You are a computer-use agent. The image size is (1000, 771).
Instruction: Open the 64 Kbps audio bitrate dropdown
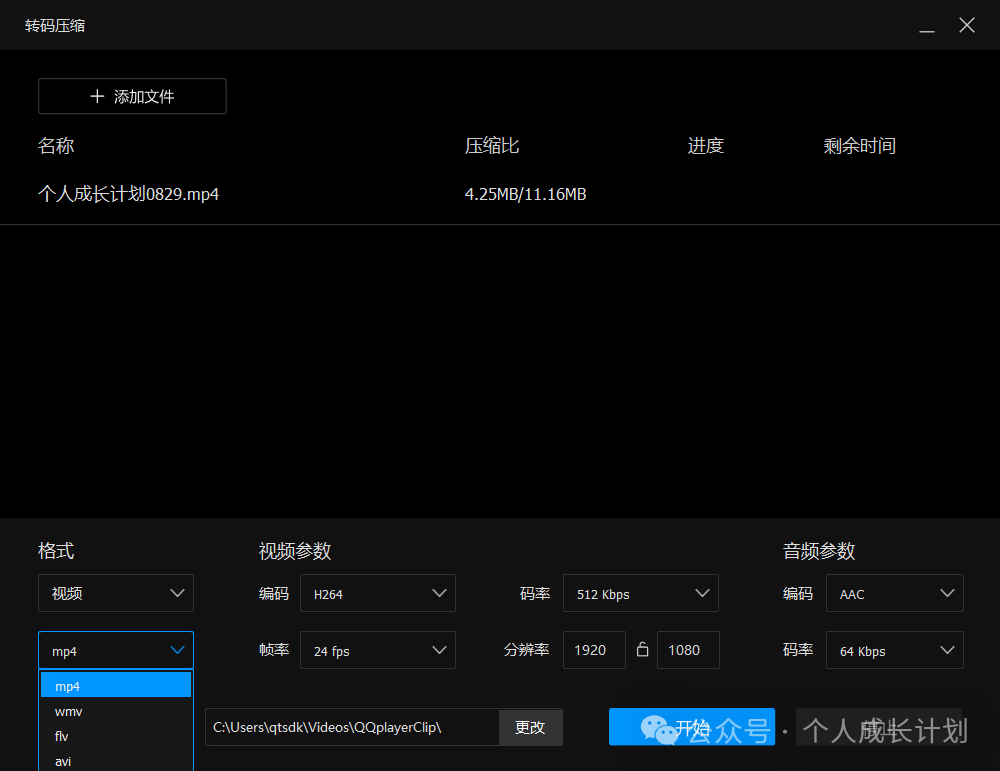click(895, 650)
